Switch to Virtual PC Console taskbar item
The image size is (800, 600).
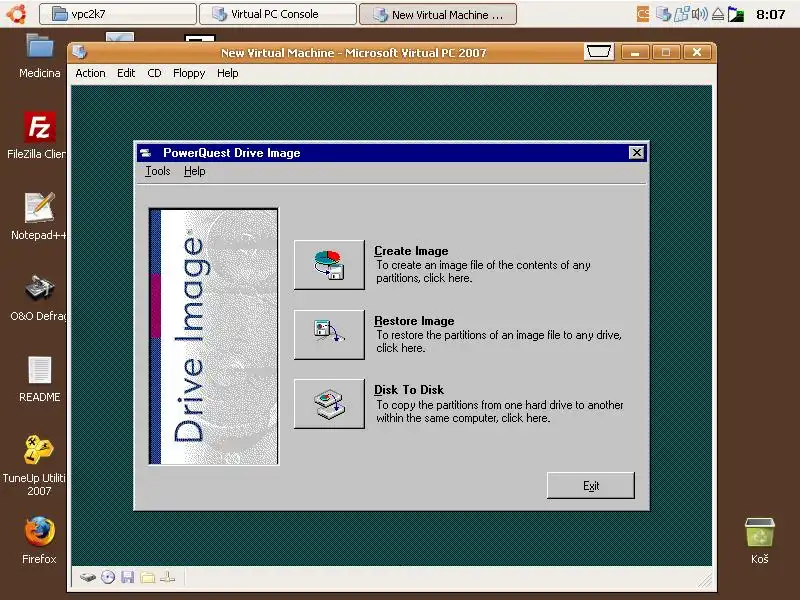278,14
